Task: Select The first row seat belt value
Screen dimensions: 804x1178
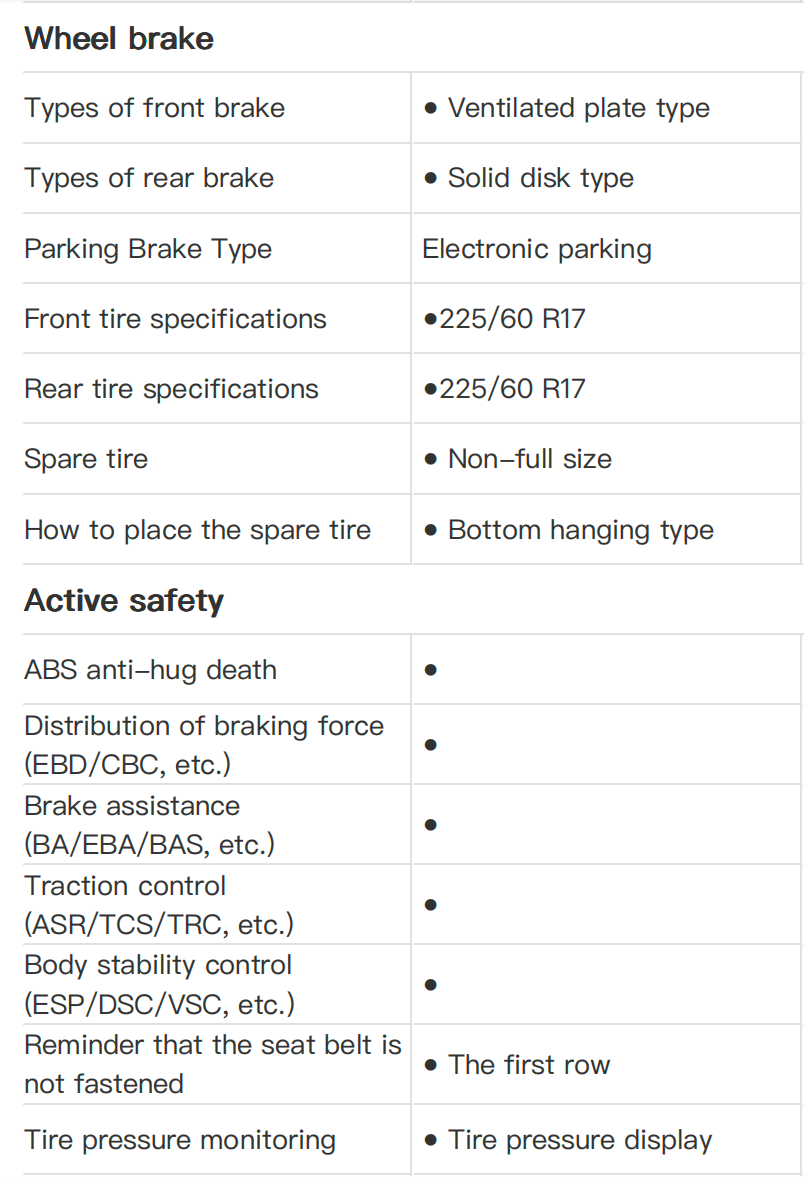Action: click(x=529, y=1065)
